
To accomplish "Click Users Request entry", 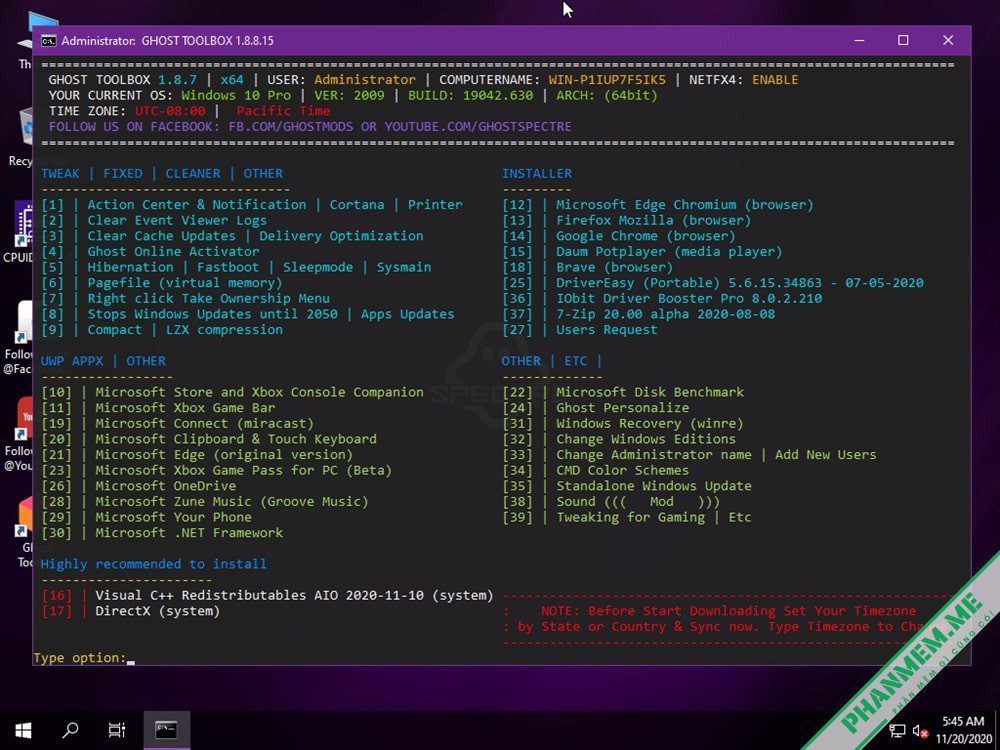I will click(580, 330).
